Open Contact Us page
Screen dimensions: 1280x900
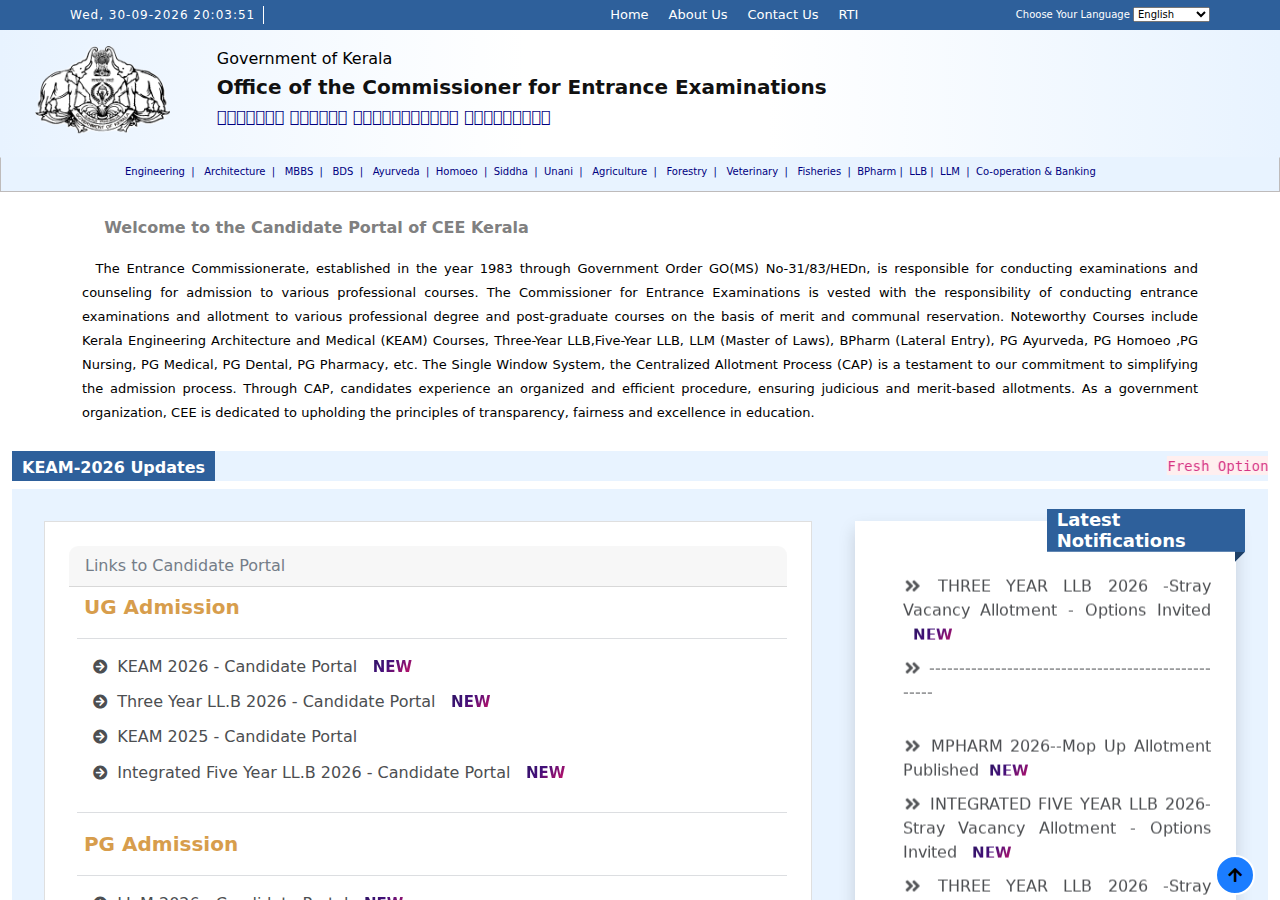[x=783, y=15]
